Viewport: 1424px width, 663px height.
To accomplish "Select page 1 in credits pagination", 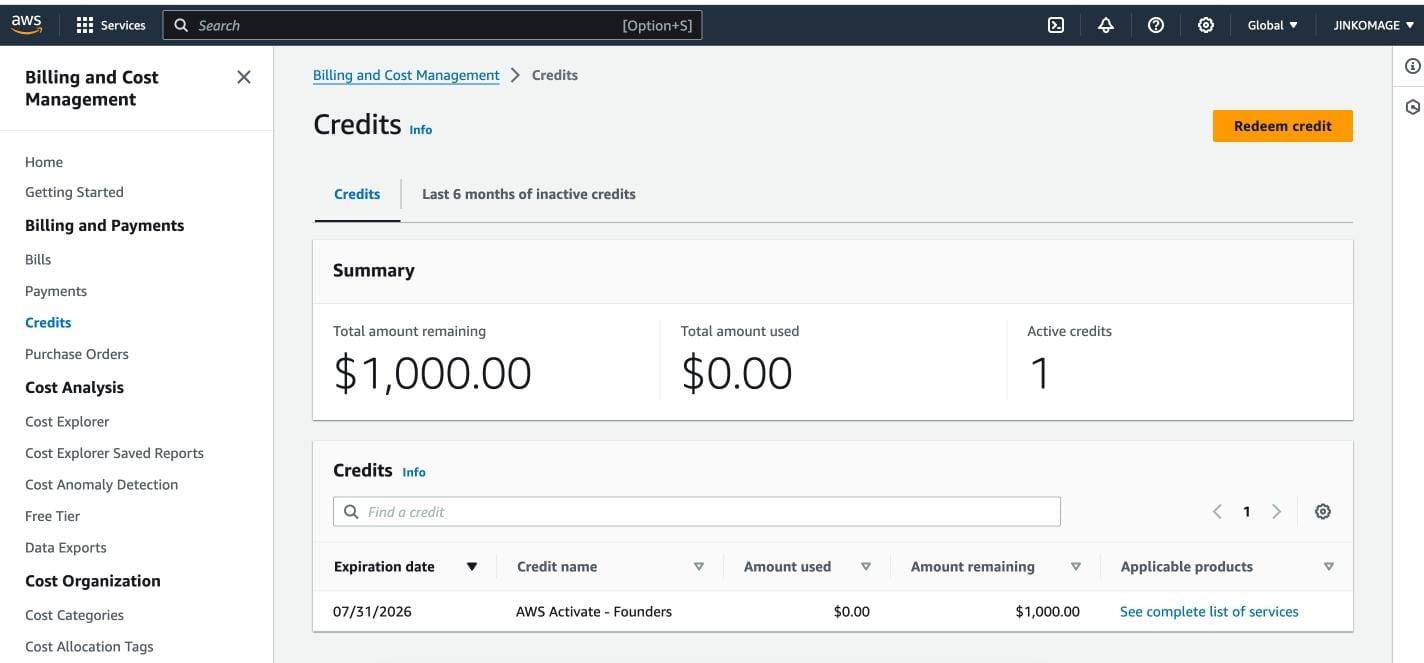I will click(x=1246, y=511).
